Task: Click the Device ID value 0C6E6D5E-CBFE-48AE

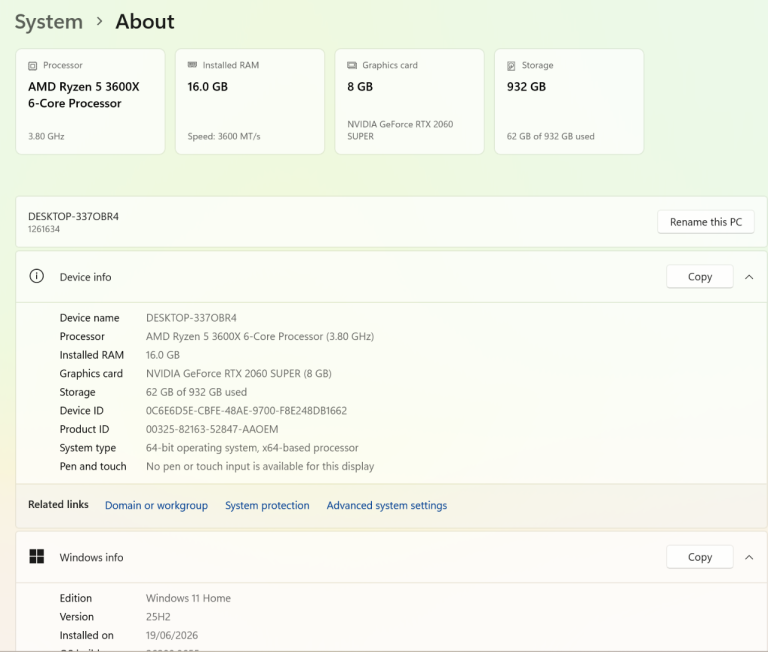Action: coord(246,411)
